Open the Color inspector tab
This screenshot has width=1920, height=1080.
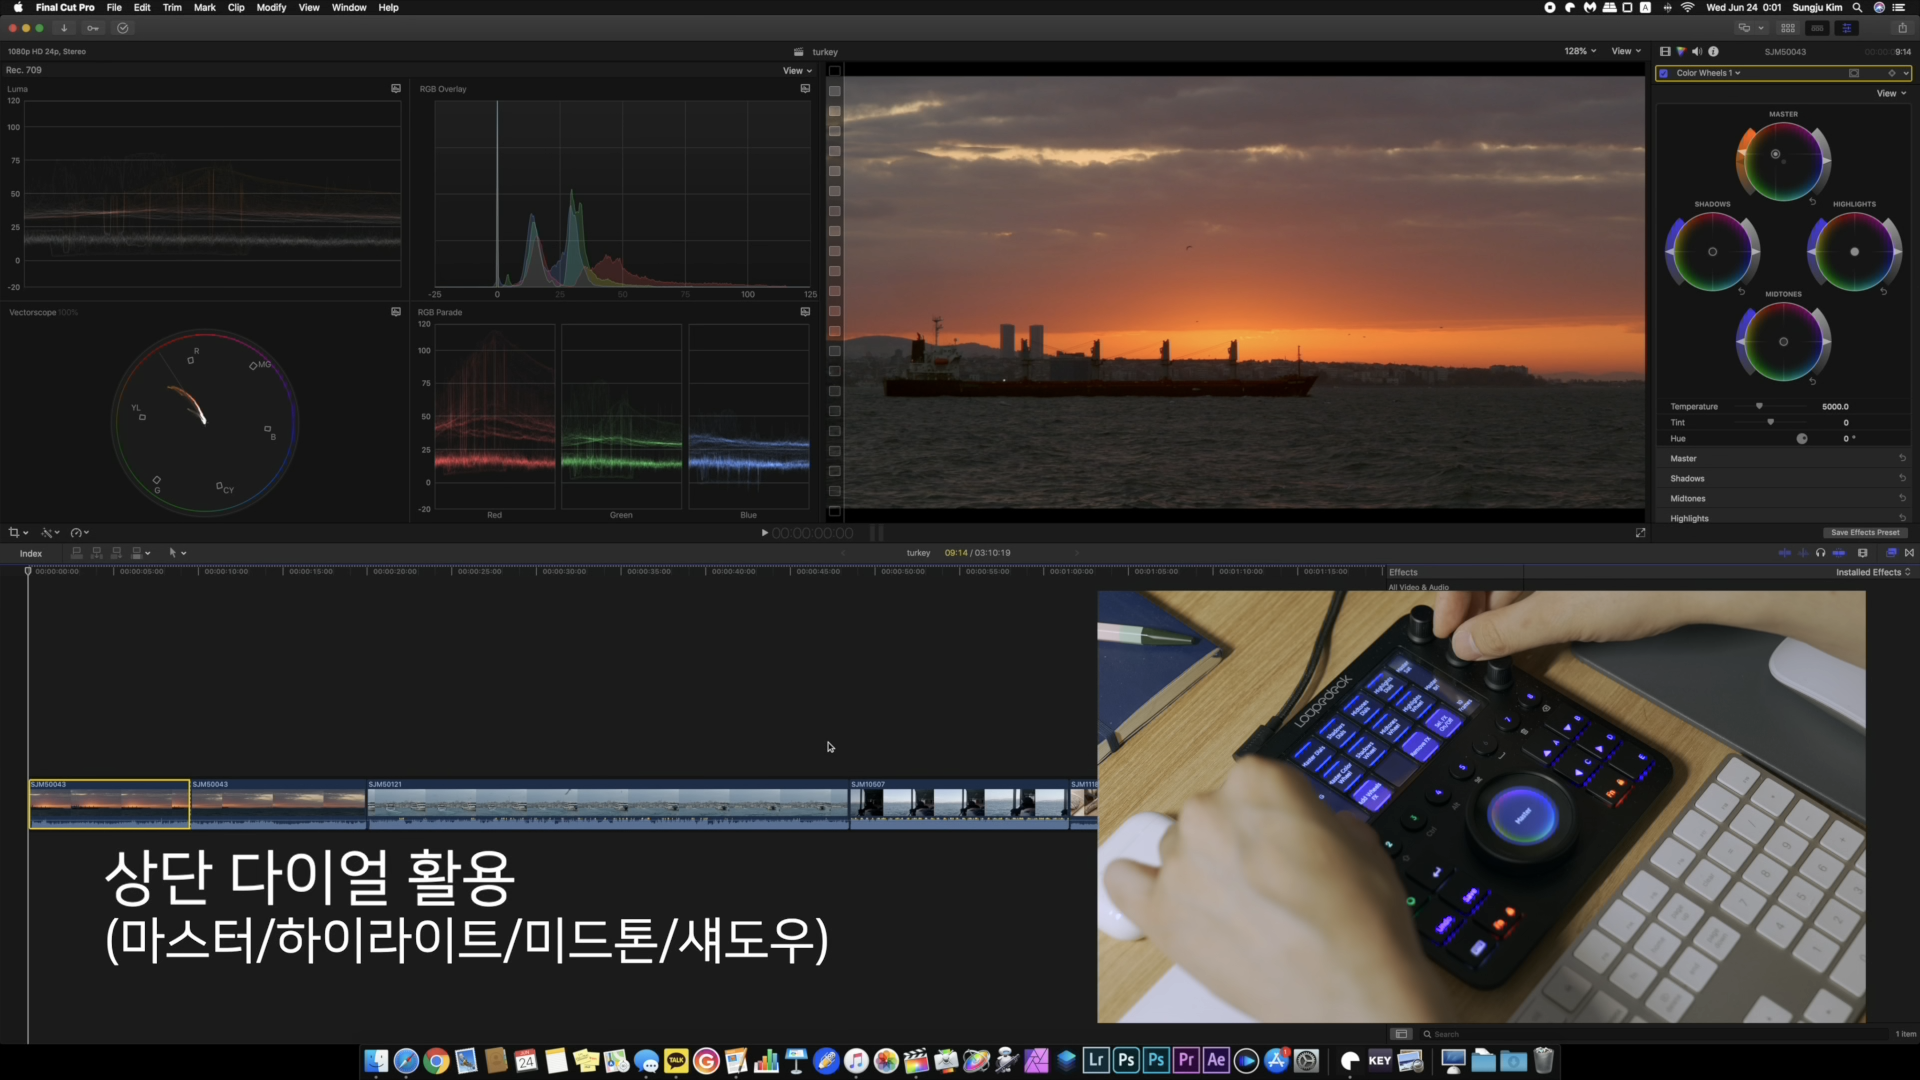(1681, 51)
